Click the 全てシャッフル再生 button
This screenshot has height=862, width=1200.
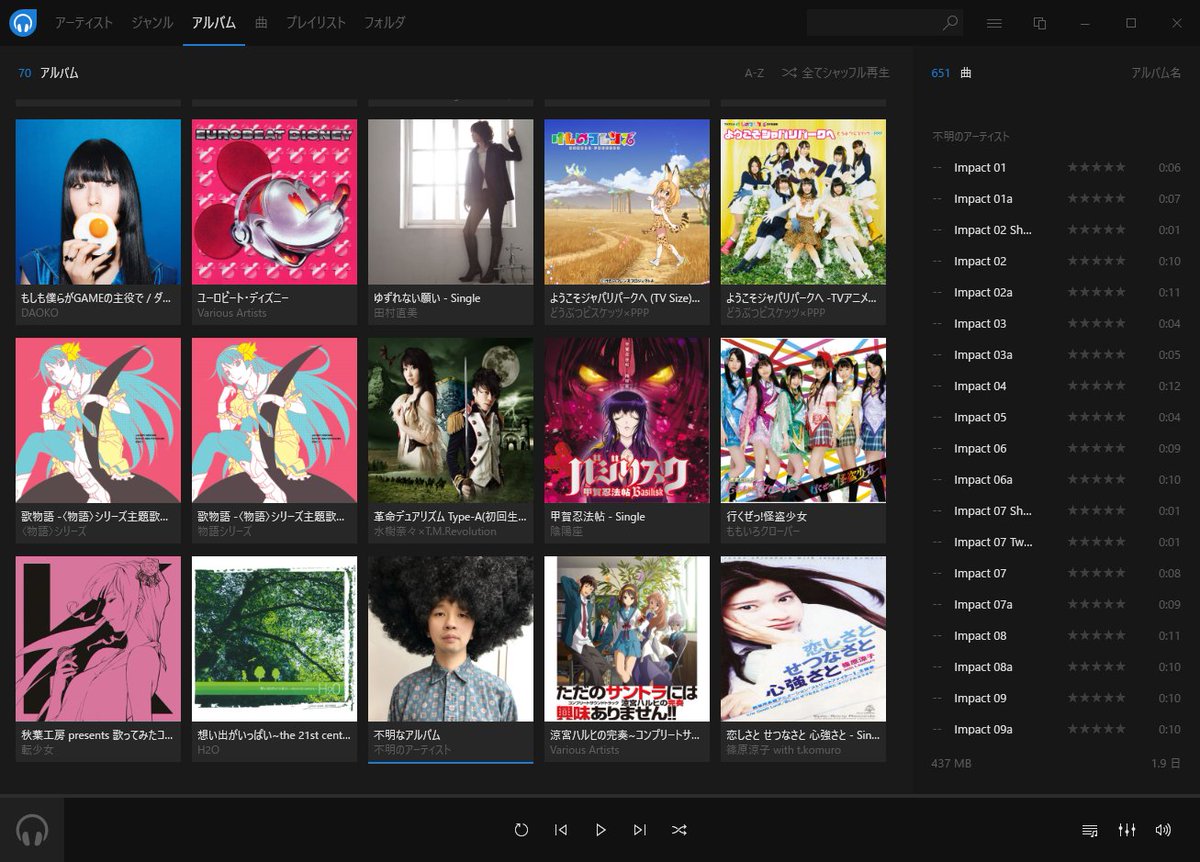tap(835, 73)
